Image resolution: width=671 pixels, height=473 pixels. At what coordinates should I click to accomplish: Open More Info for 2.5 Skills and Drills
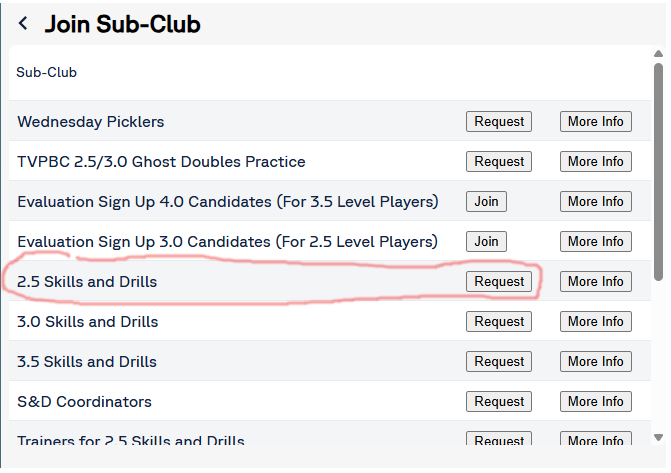(595, 282)
